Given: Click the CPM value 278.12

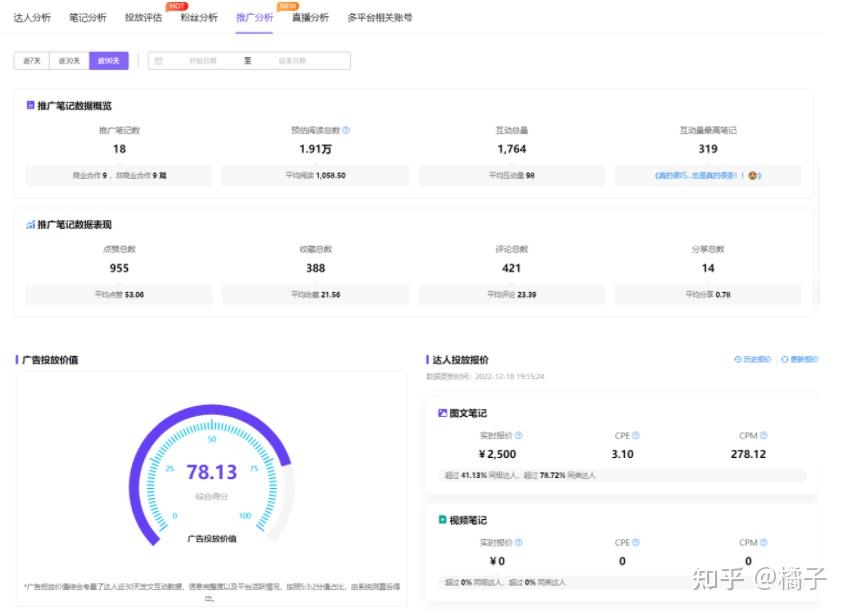Looking at the screenshot, I should [x=748, y=454].
